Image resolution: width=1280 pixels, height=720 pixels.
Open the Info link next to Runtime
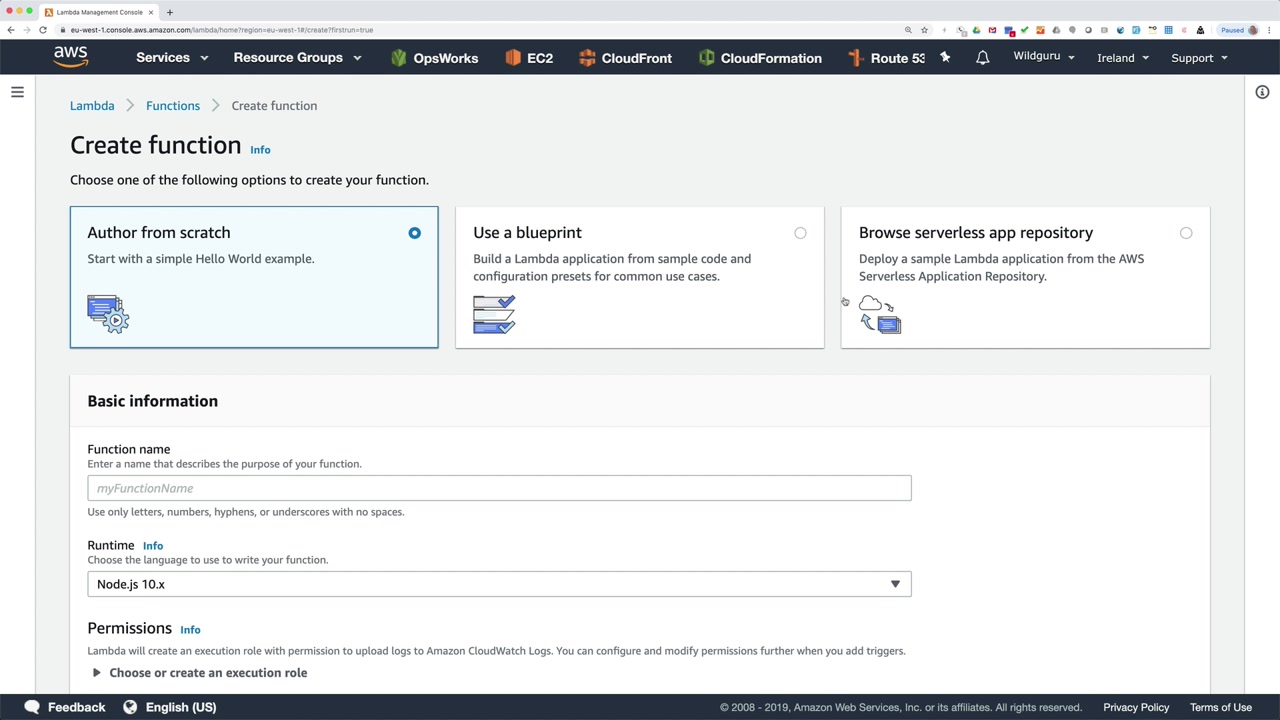(x=152, y=546)
